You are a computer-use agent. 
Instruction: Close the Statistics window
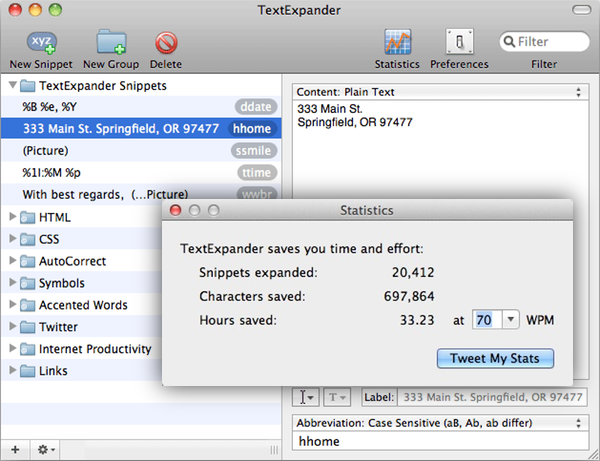[x=176, y=210]
